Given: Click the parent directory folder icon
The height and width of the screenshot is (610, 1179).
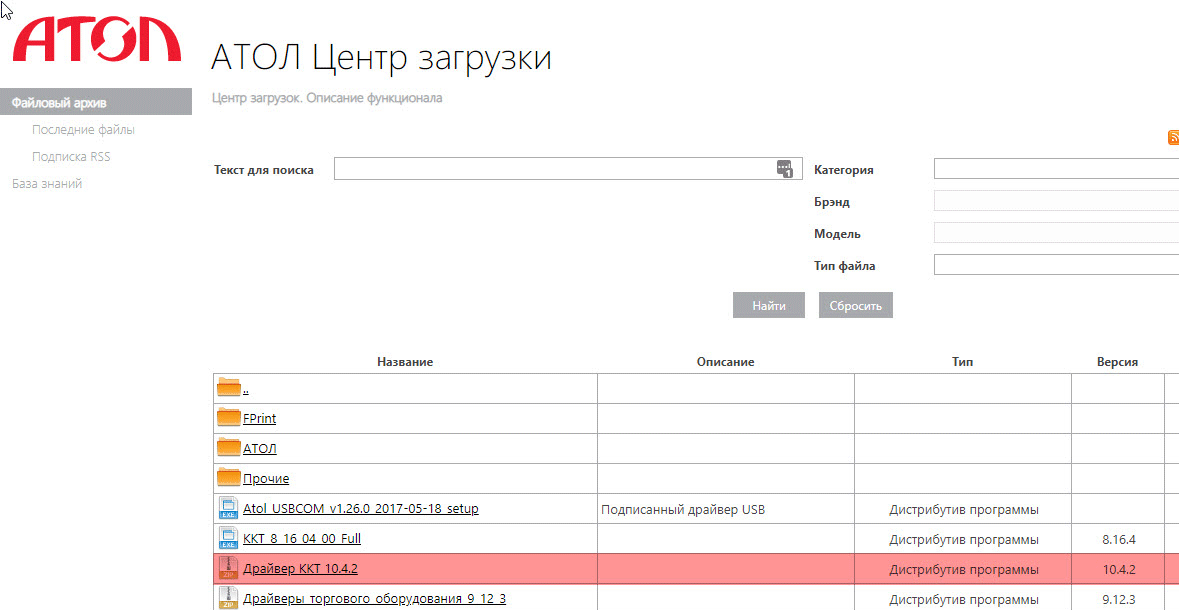Looking at the screenshot, I should pos(229,388).
